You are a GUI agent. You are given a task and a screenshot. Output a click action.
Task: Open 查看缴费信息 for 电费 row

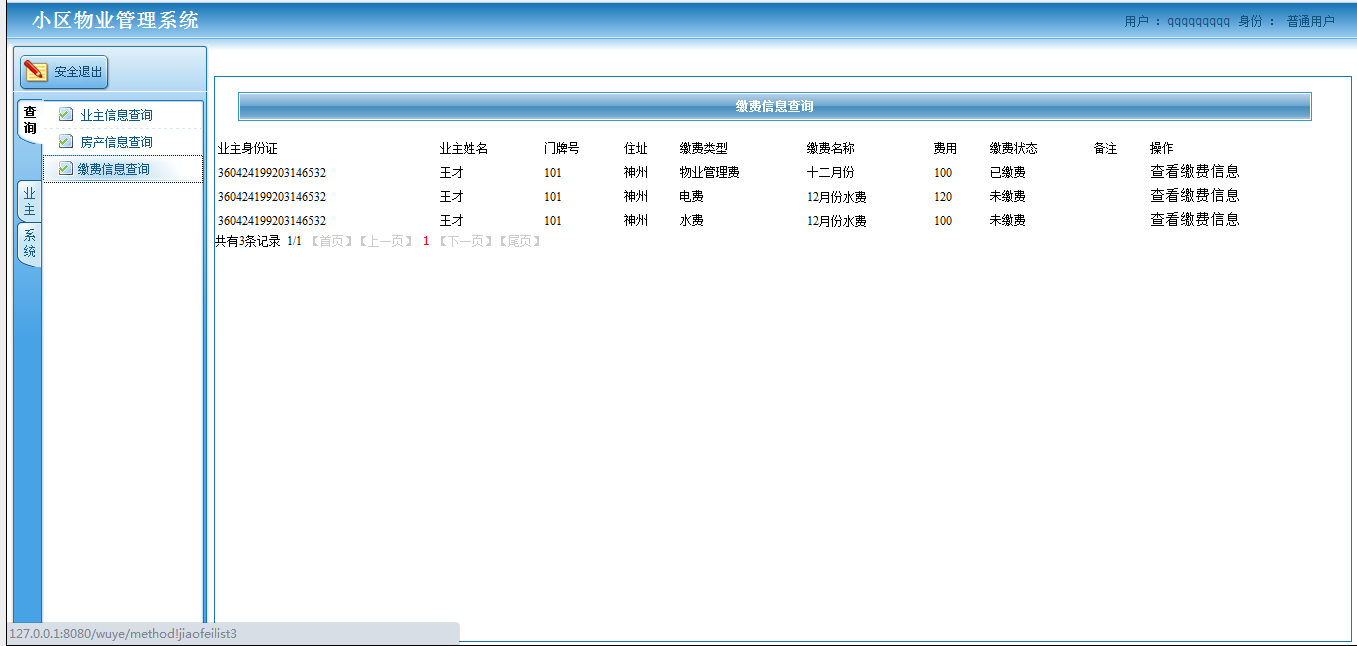coord(1195,196)
